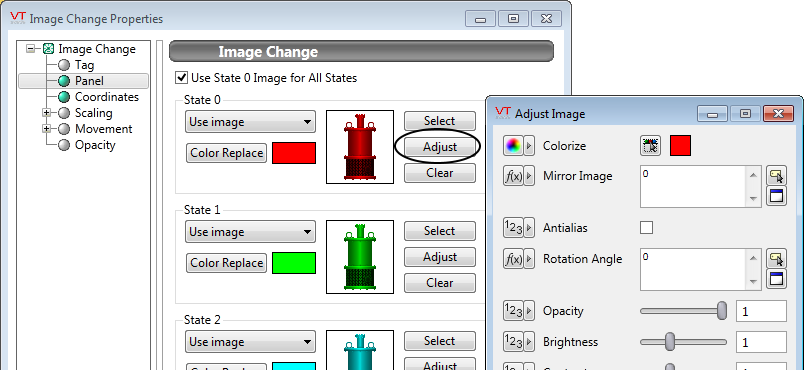805x370 pixels.
Task: Select Coordinates in the properties tree
Action: coord(107,97)
